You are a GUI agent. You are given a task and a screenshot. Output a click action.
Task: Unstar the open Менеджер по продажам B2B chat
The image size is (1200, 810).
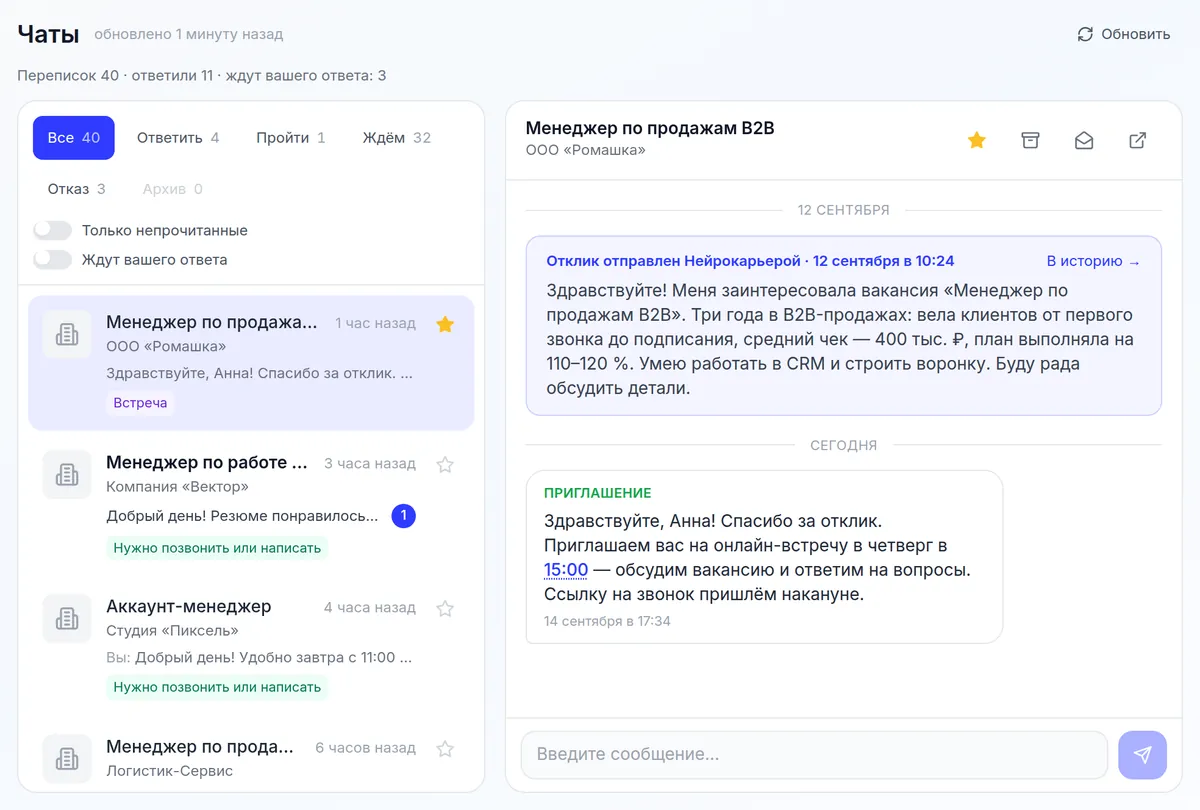(x=977, y=141)
